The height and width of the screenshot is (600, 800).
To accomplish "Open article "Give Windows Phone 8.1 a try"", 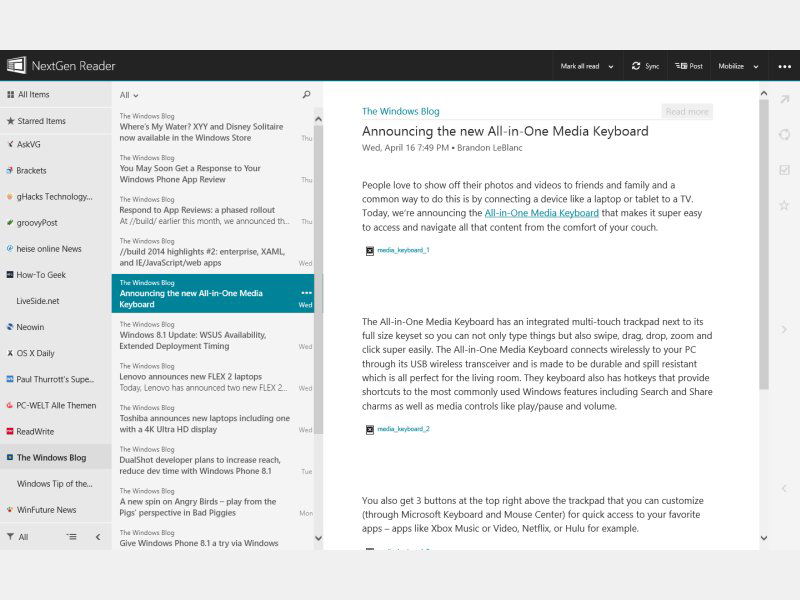I will point(213,538).
